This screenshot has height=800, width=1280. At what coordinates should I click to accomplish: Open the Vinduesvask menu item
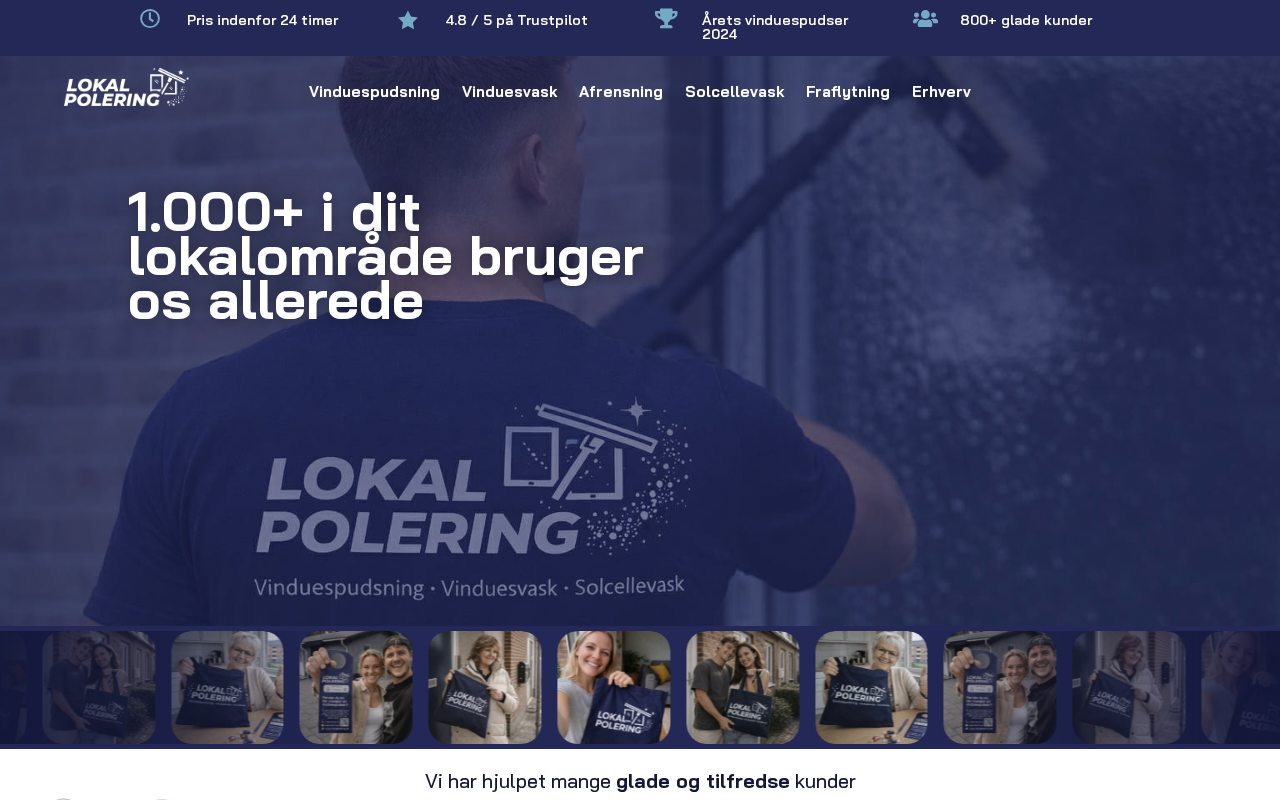click(x=509, y=92)
